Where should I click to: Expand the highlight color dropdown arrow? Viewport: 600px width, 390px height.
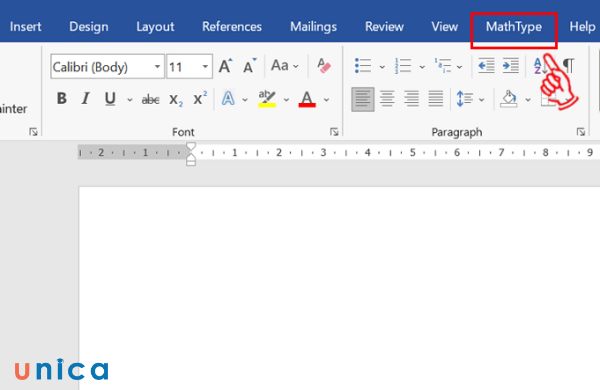[286, 100]
